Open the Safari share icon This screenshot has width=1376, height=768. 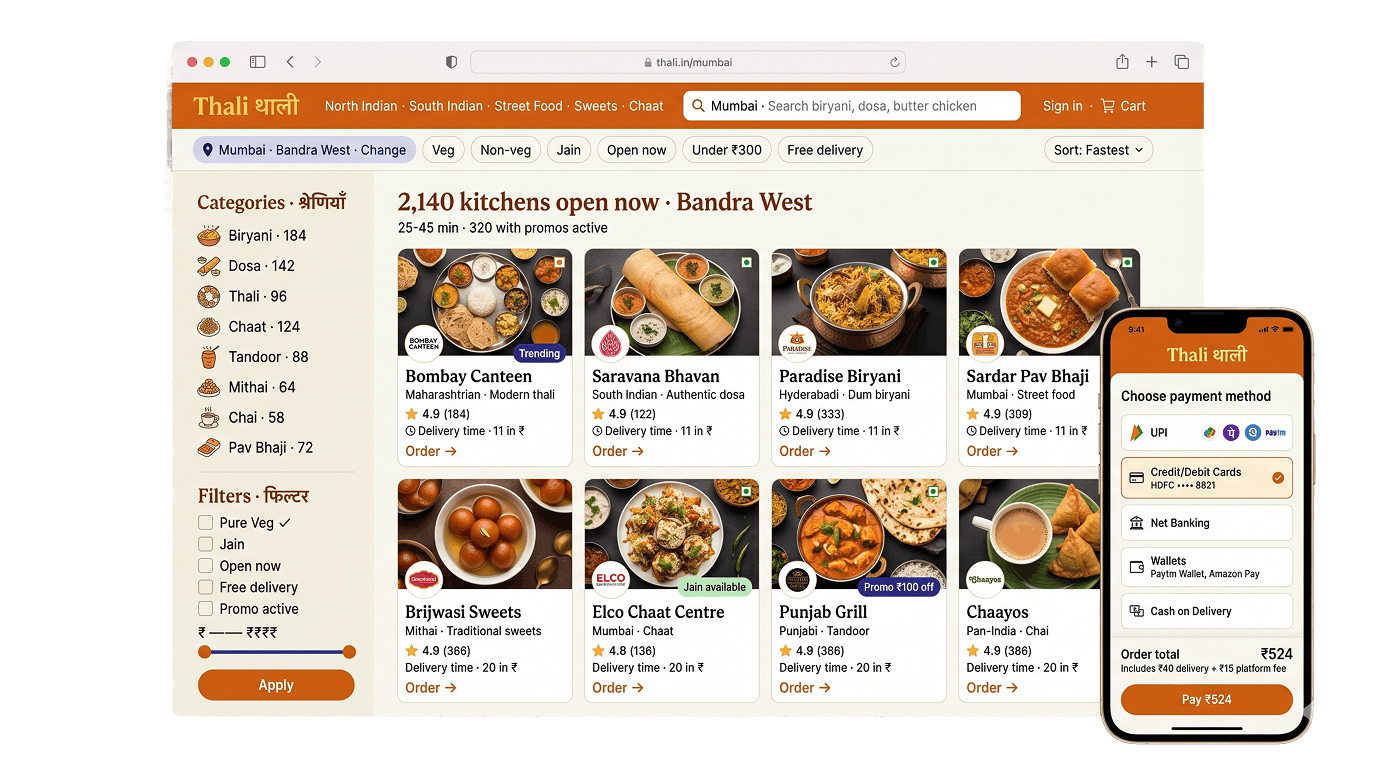click(x=1122, y=62)
